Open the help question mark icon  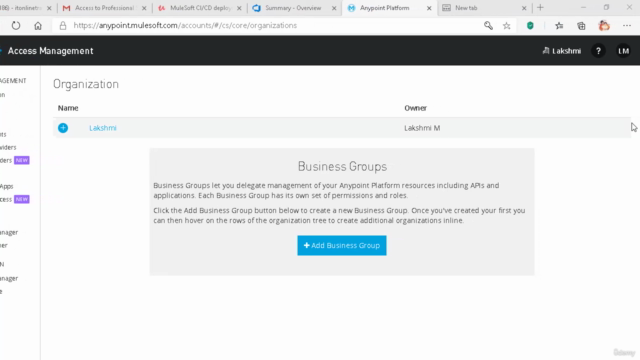pyautogui.click(x=598, y=51)
